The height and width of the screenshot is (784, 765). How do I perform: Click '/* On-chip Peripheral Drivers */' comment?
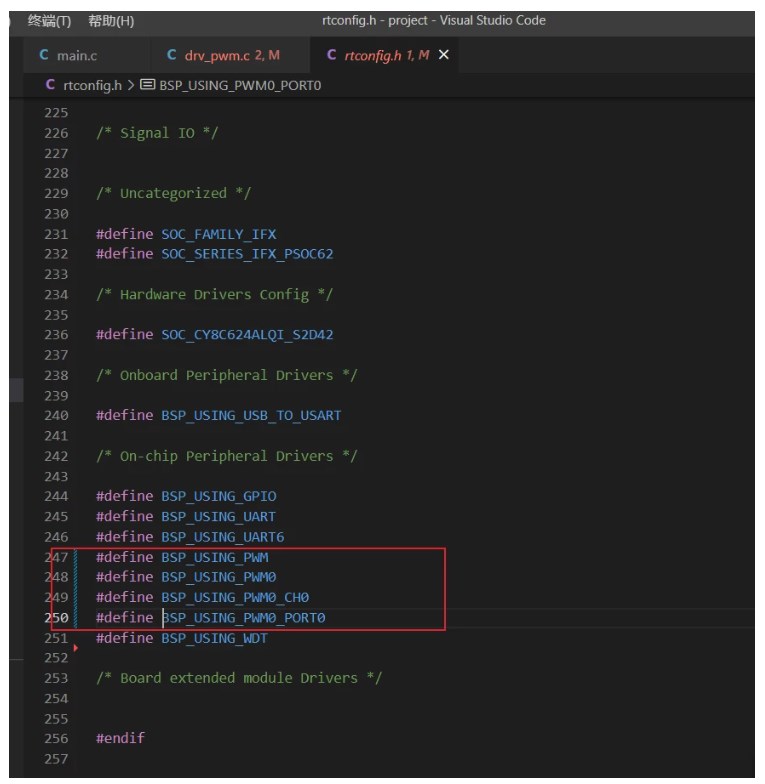(226, 456)
